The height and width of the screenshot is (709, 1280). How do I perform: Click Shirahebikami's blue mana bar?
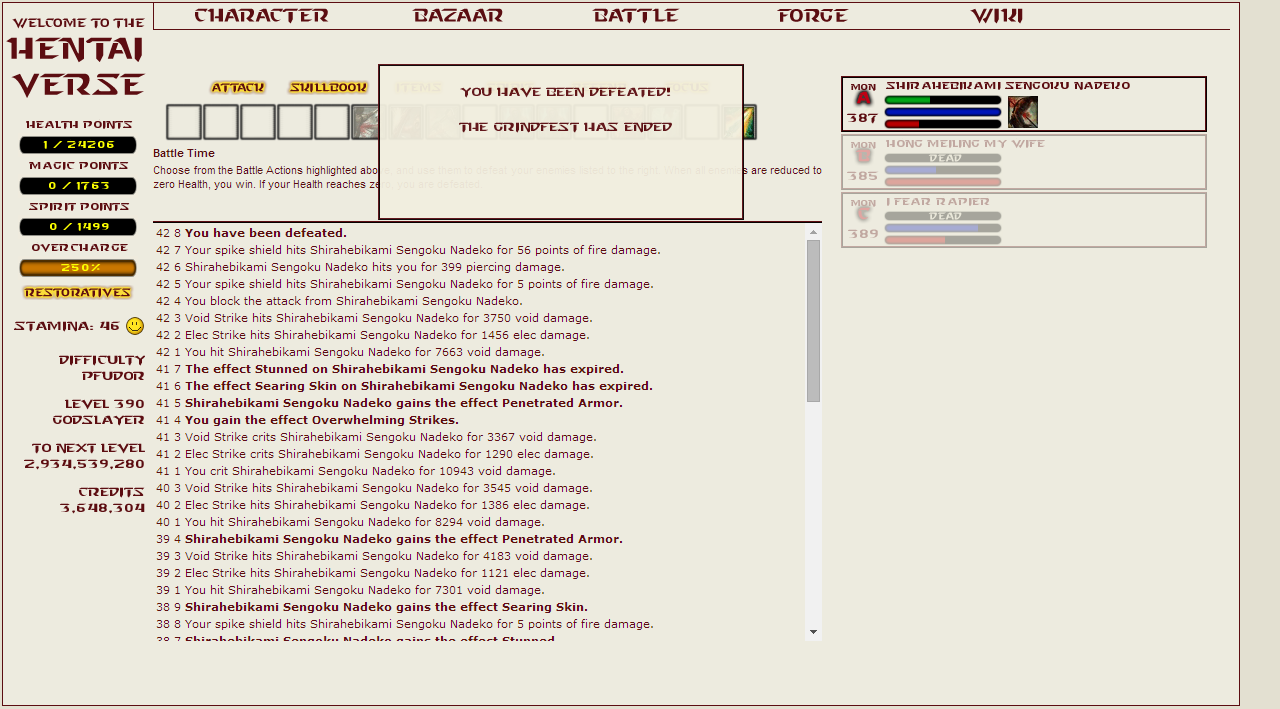(943, 112)
